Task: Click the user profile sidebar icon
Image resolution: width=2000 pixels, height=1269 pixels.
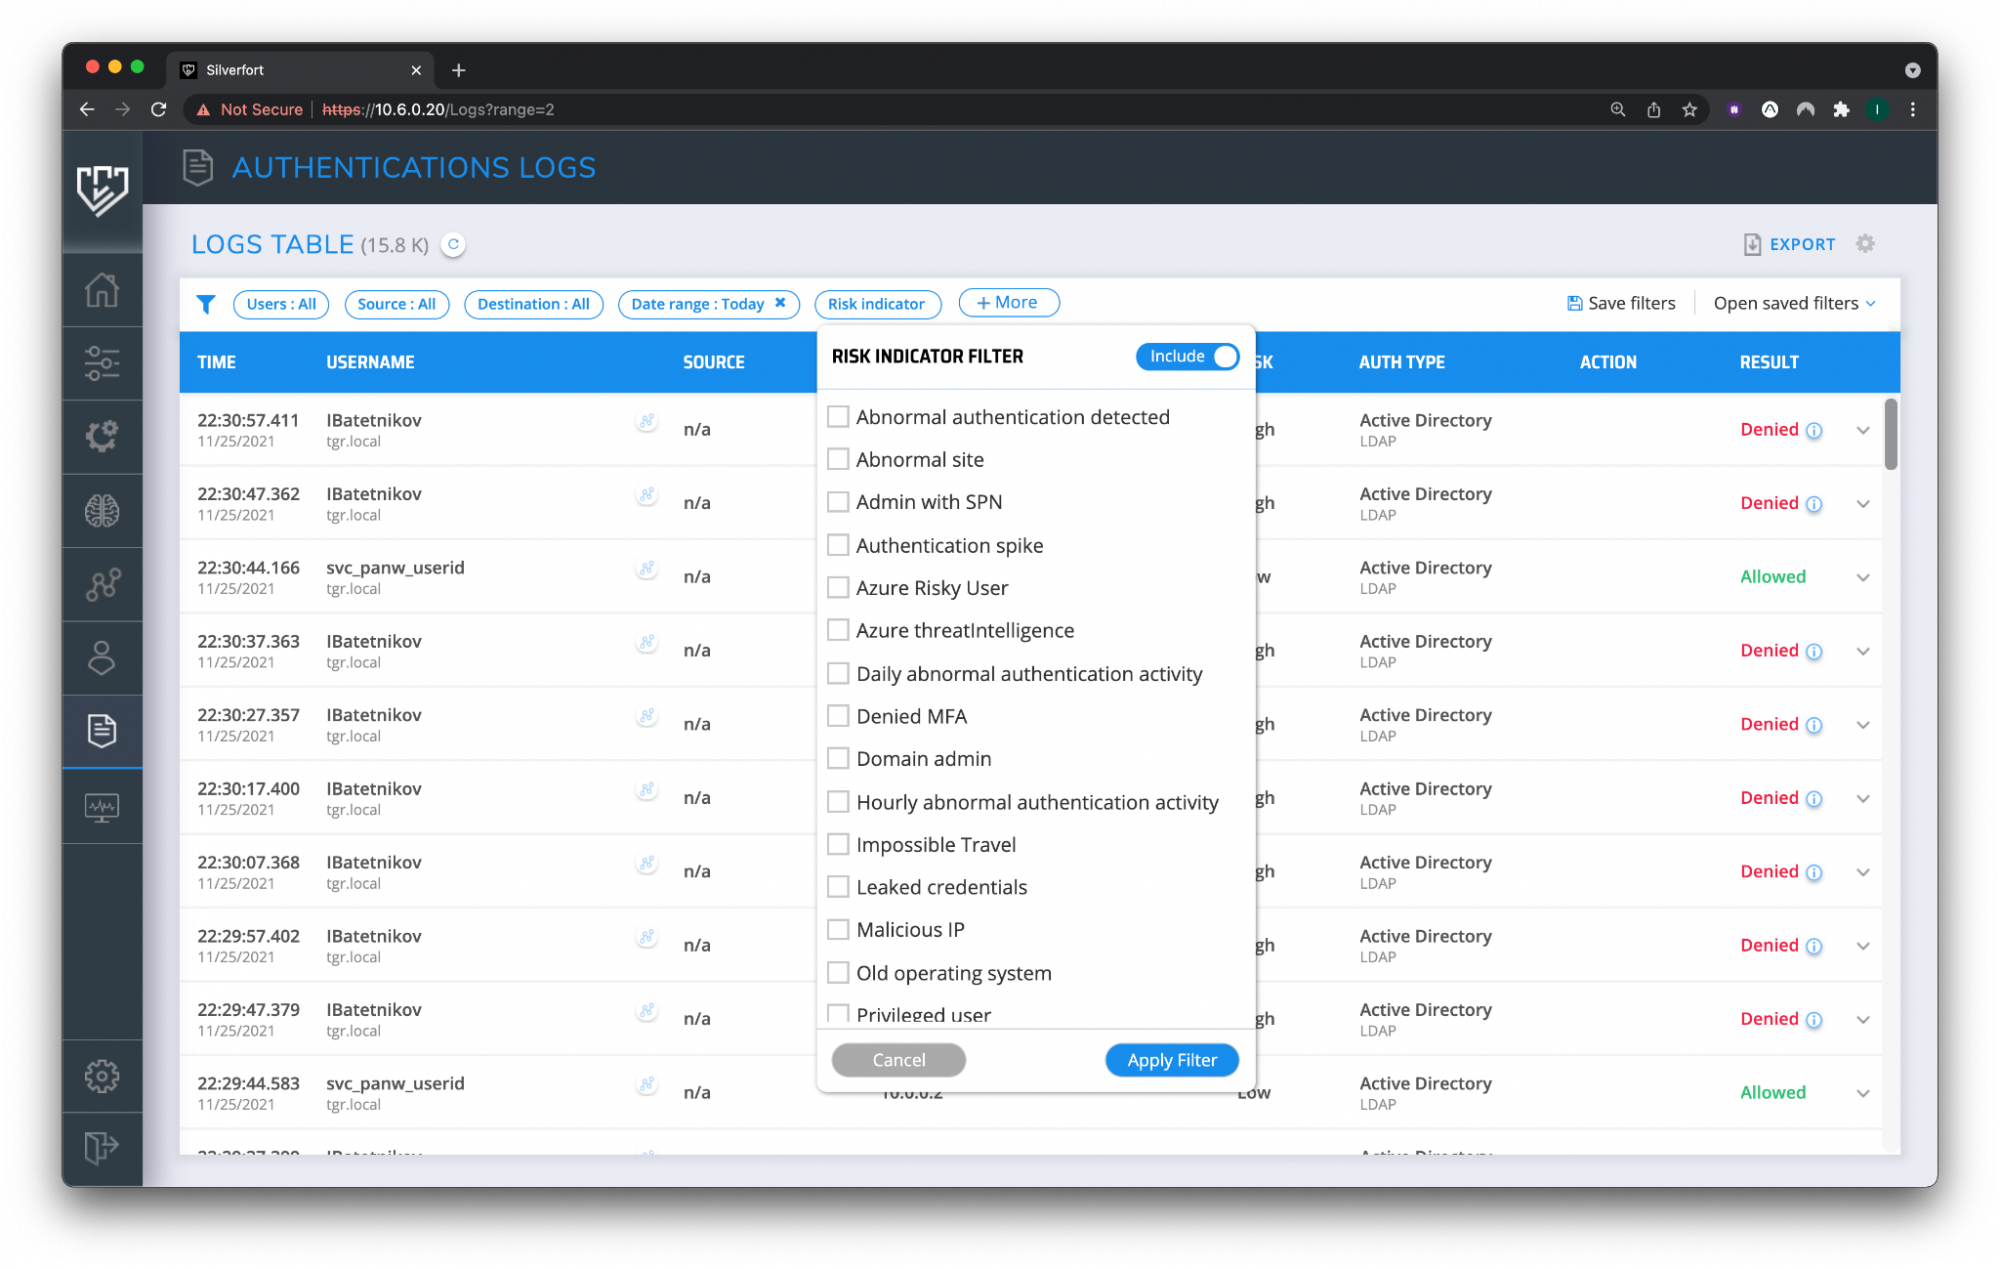Action: click(102, 658)
